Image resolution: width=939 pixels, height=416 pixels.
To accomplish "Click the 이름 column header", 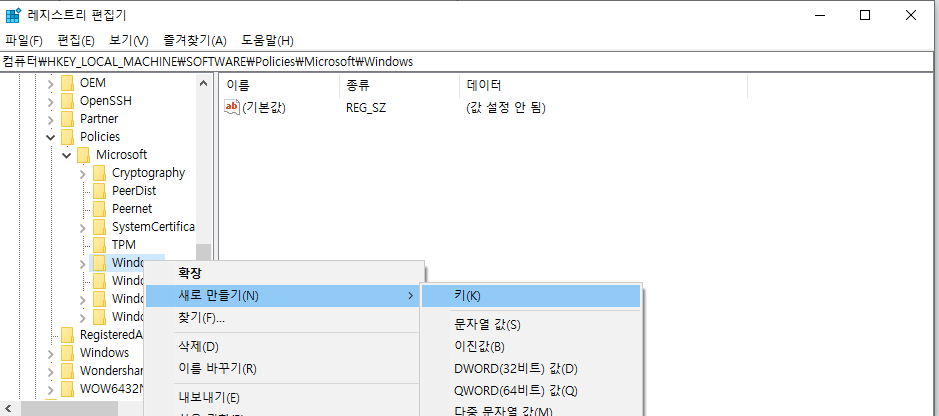I will point(280,86).
